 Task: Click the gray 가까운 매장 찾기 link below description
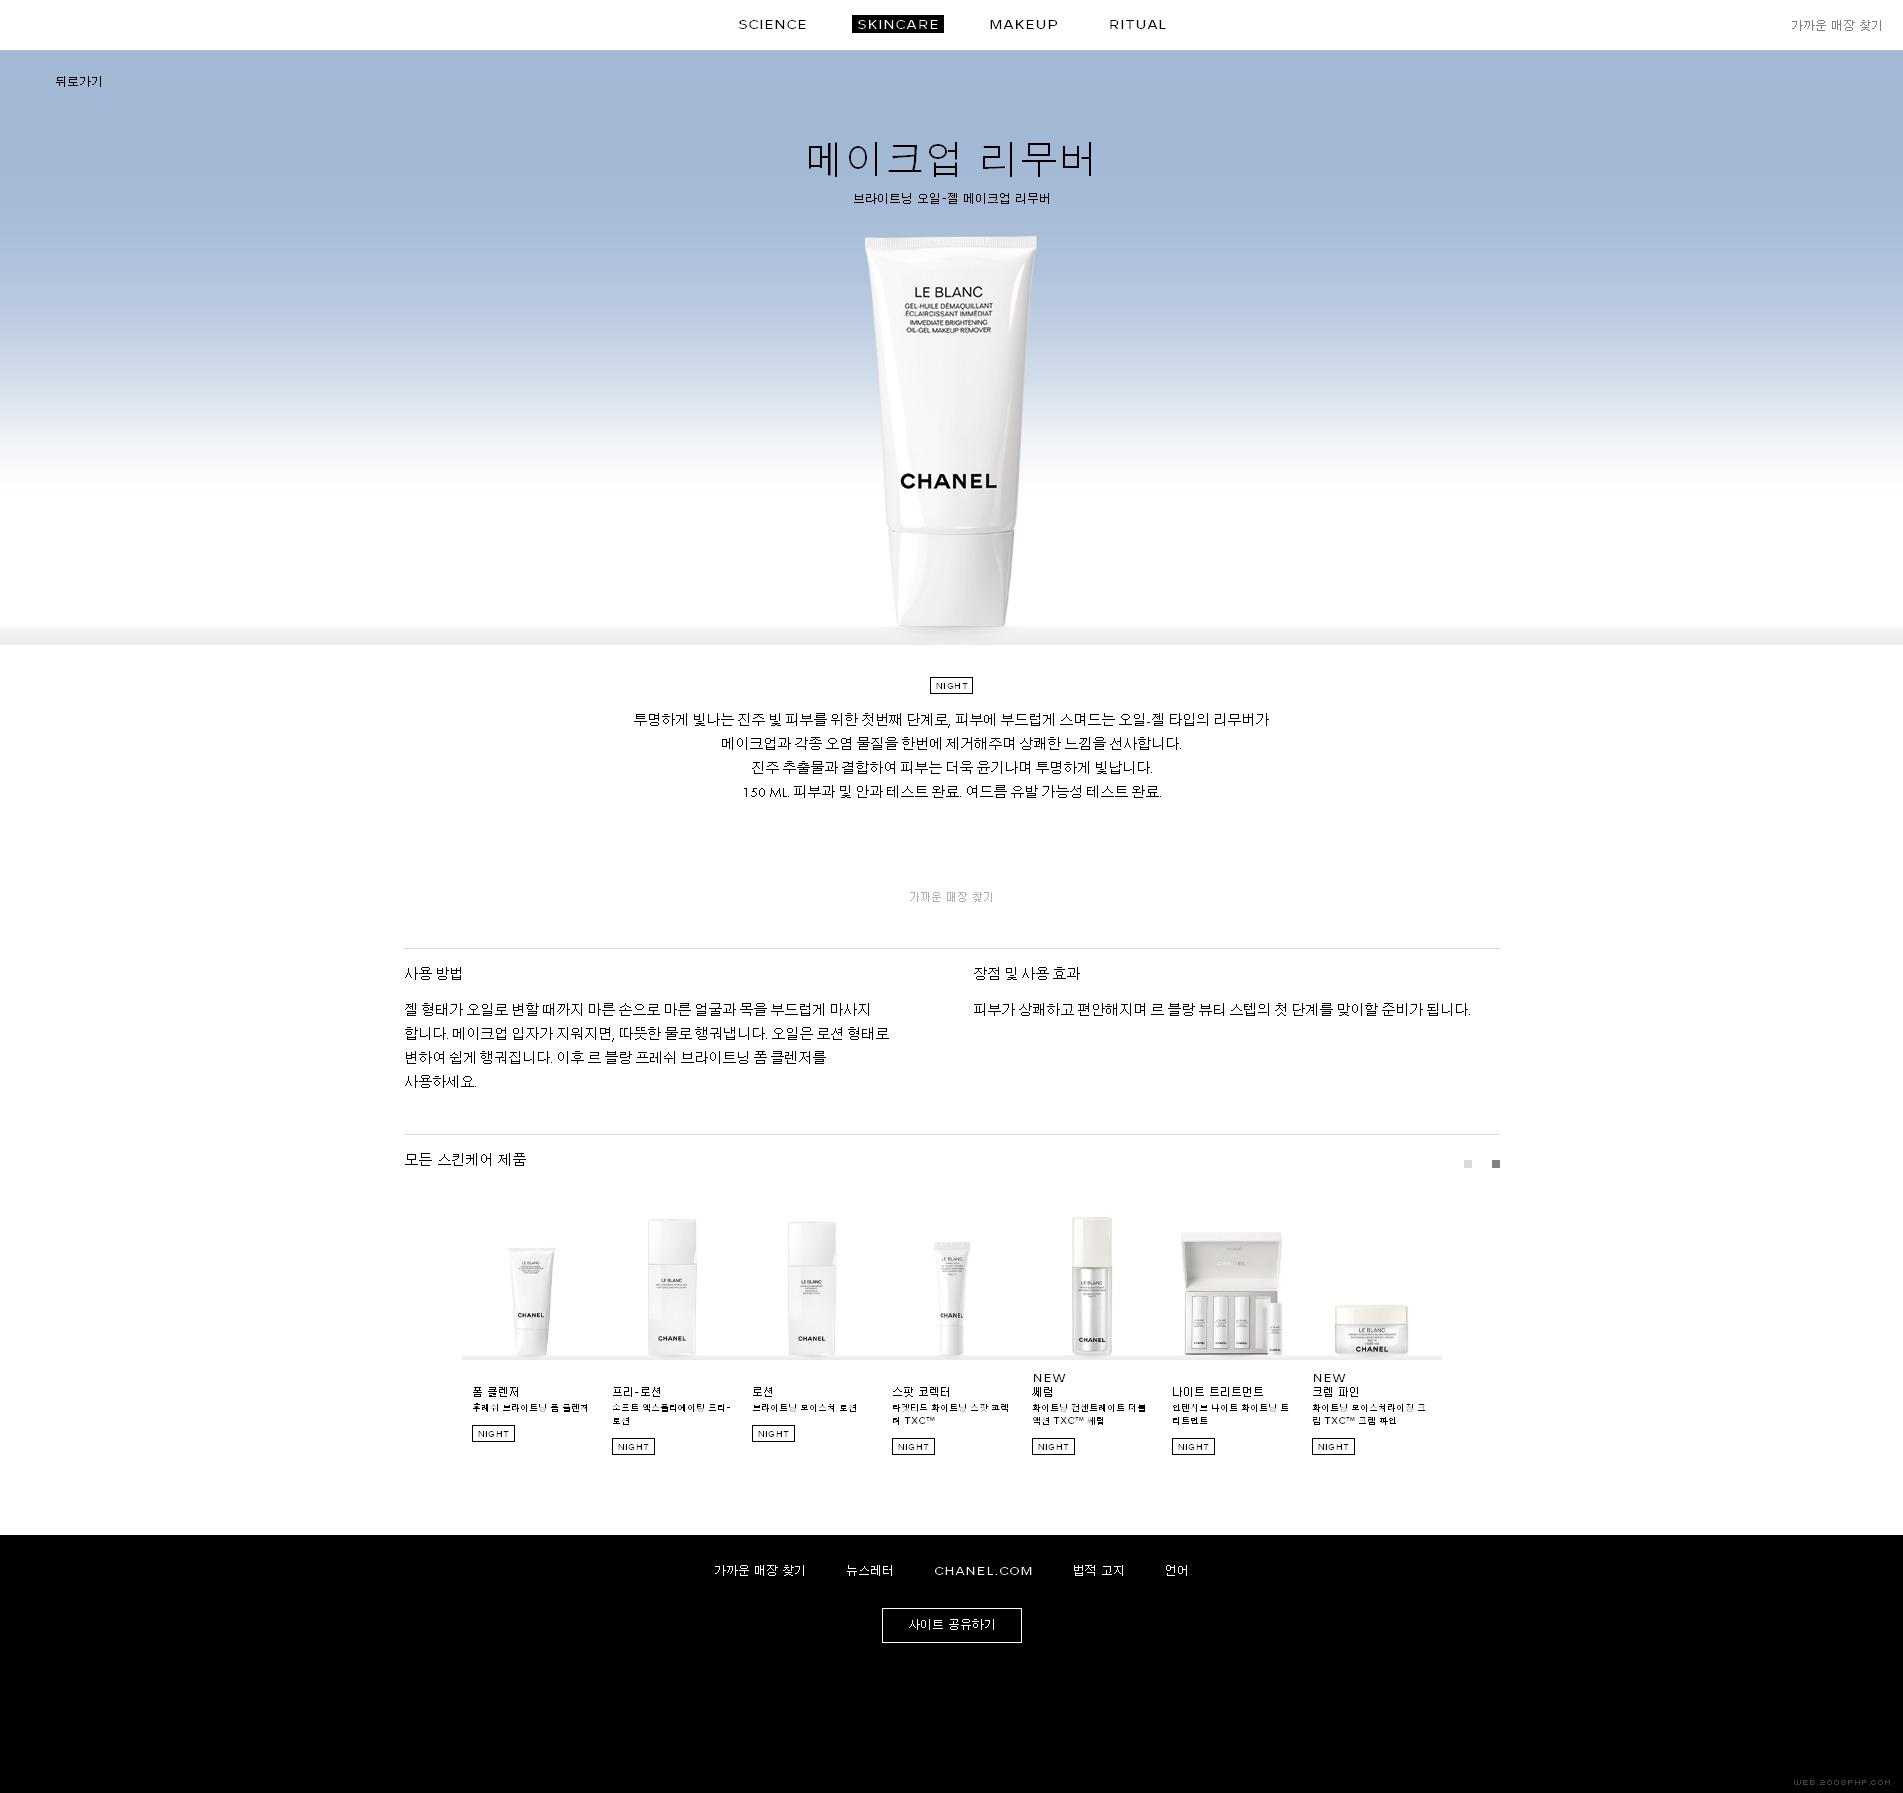pos(950,897)
